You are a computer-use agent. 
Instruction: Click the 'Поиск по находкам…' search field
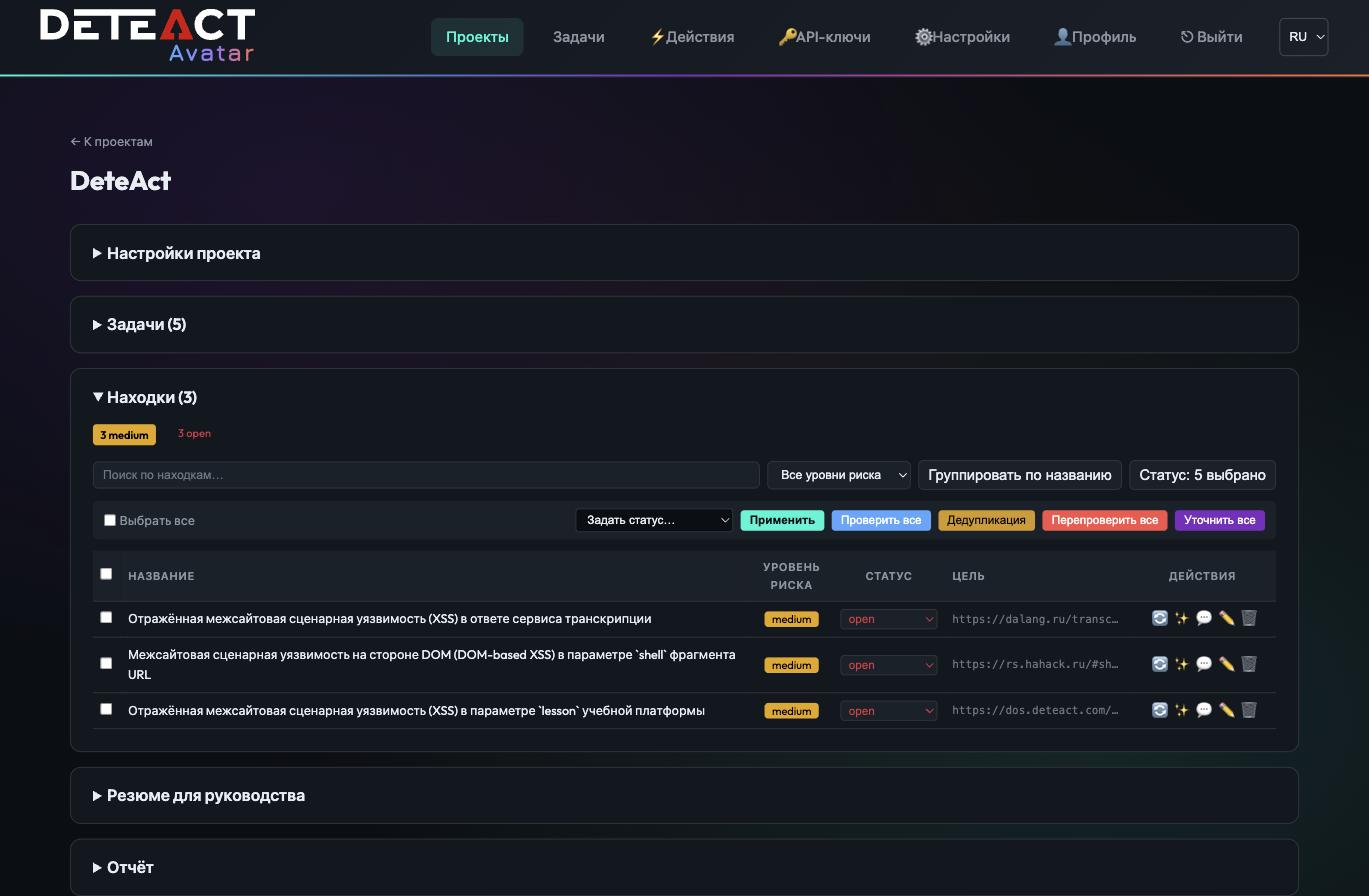(x=426, y=475)
